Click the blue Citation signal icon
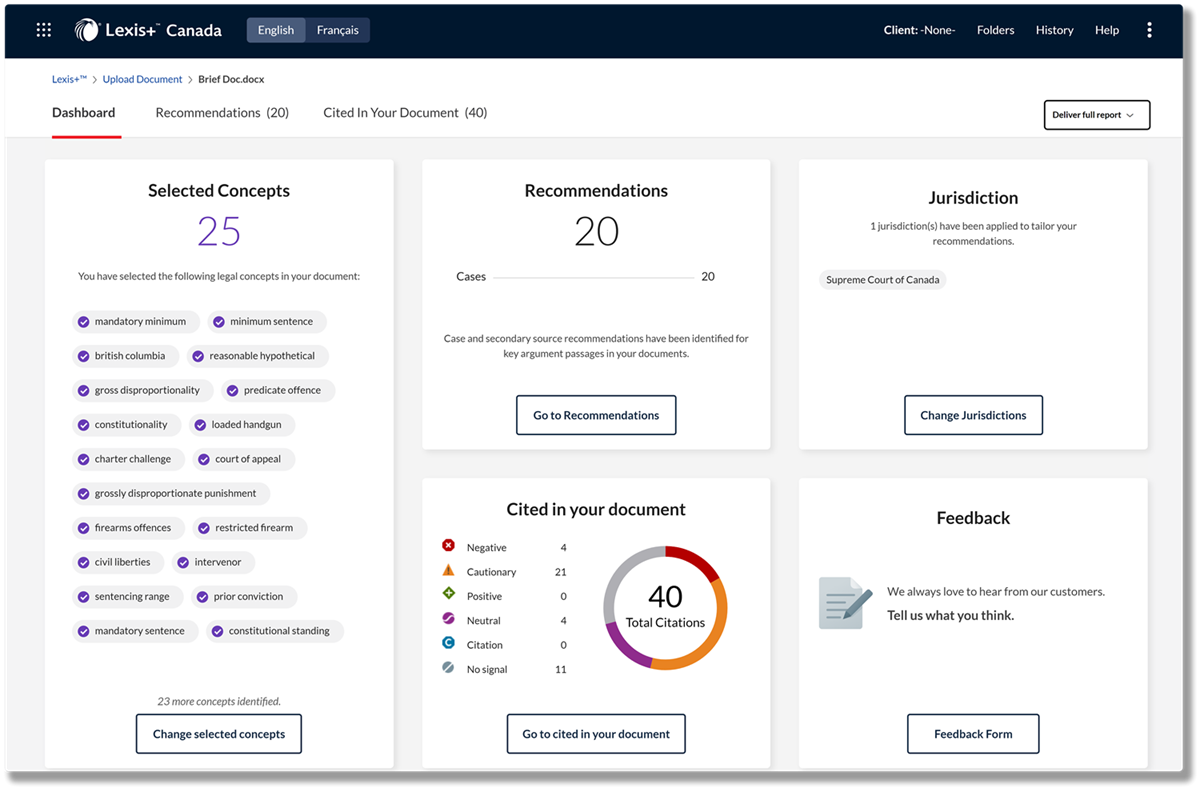 click(448, 644)
